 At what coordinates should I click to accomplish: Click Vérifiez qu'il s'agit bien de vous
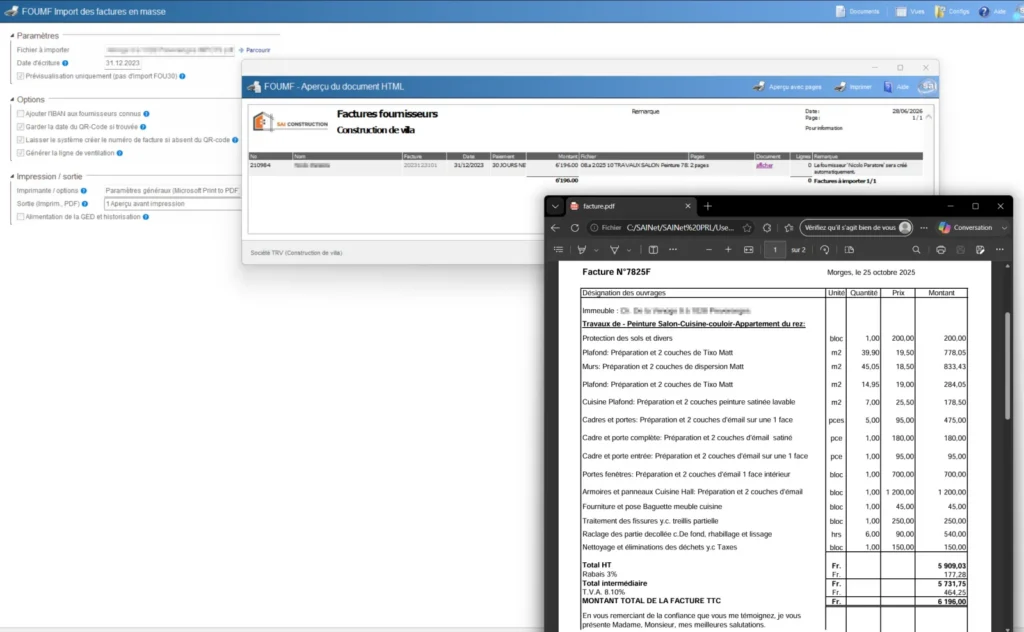pos(856,228)
